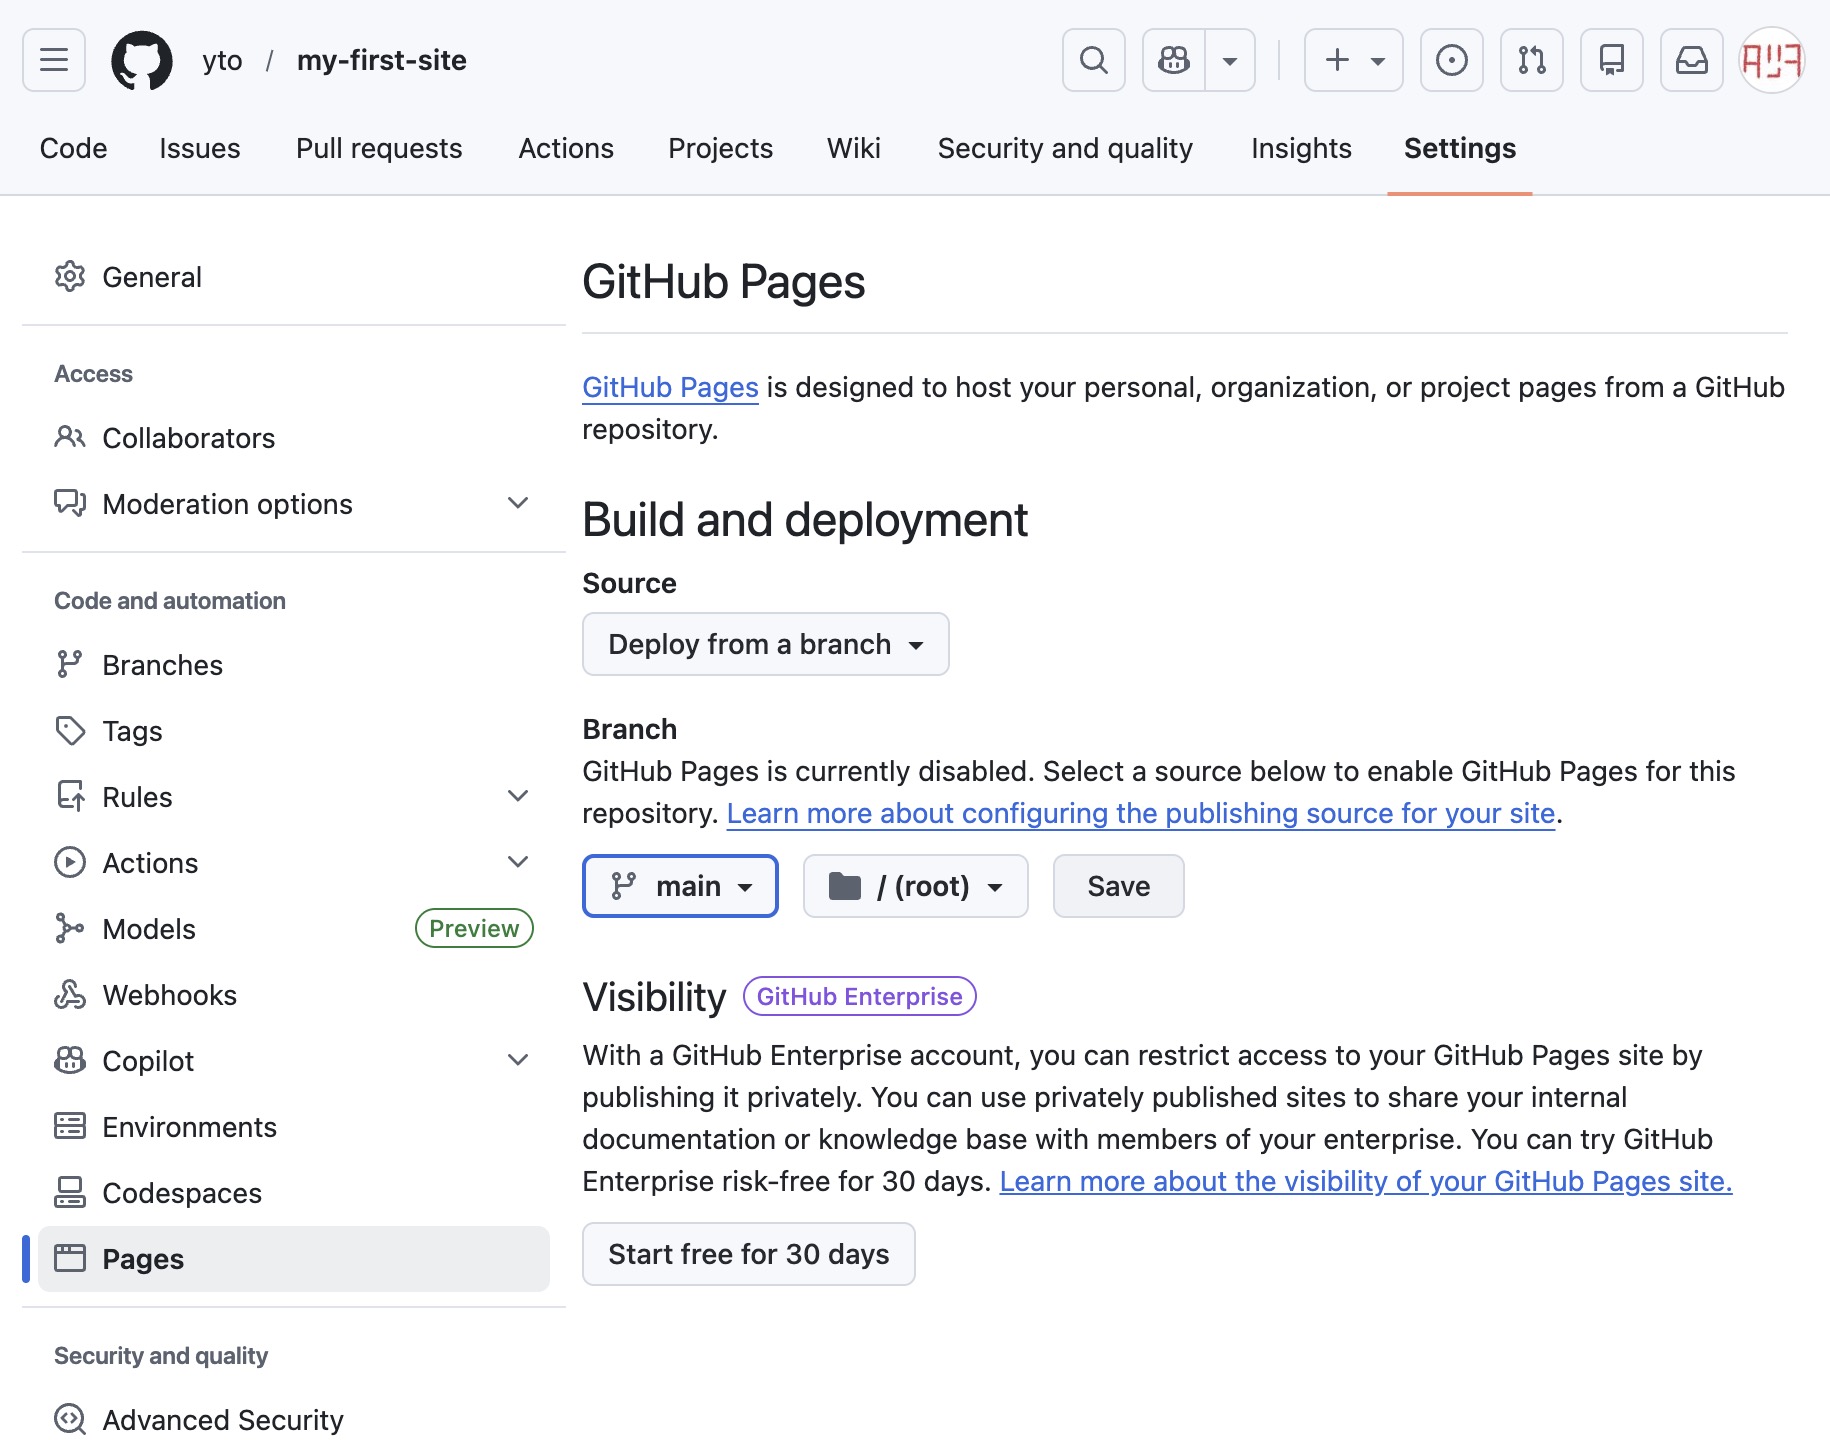Expand the sidebar Copilot chevron
The height and width of the screenshot is (1440, 1830).
coord(518,1060)
